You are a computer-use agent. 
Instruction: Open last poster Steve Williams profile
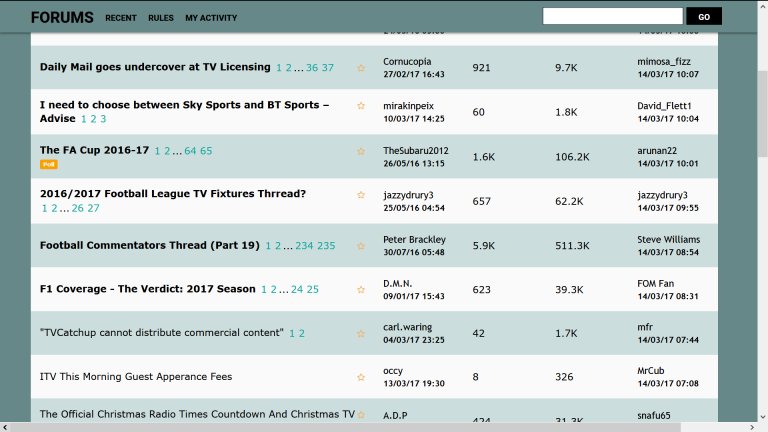tap(669, 240)
